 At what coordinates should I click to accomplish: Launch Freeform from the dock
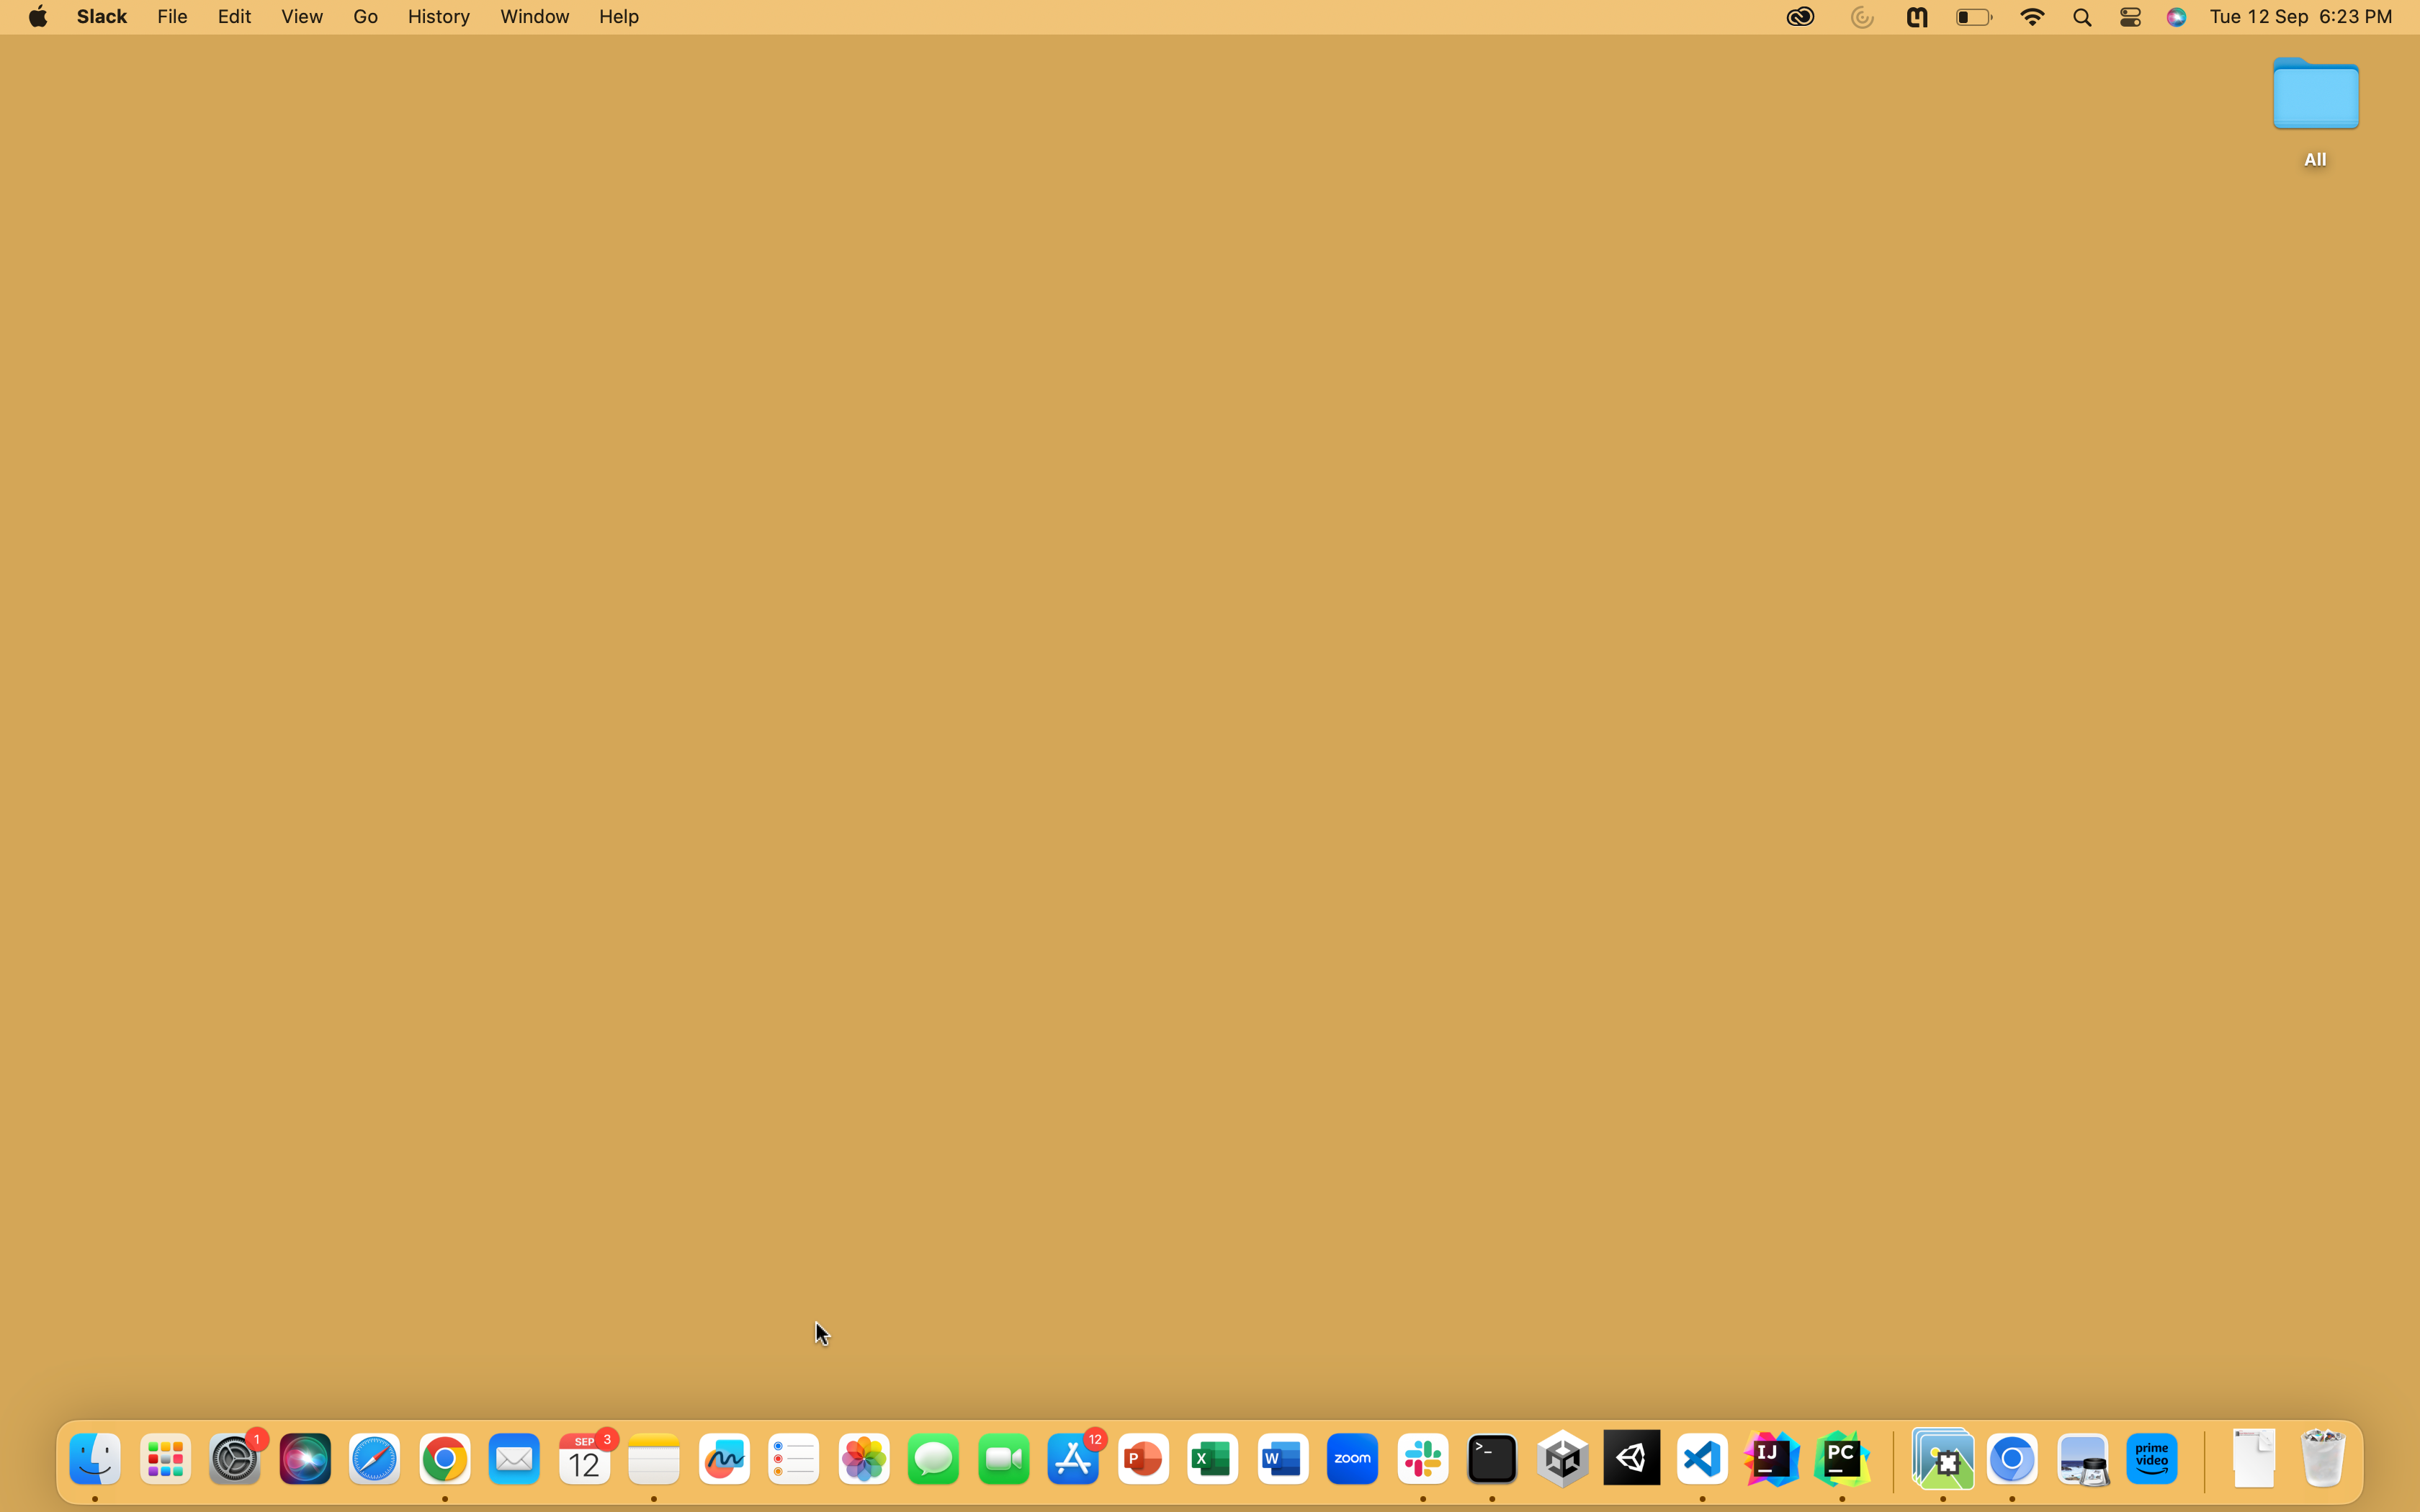(724, 1460)
